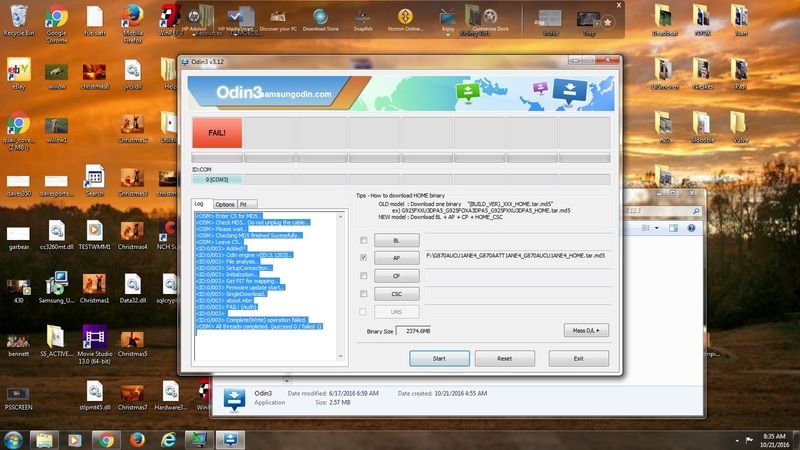
Task: Click the Reset button in Odin3
Action: click(505, 359)
